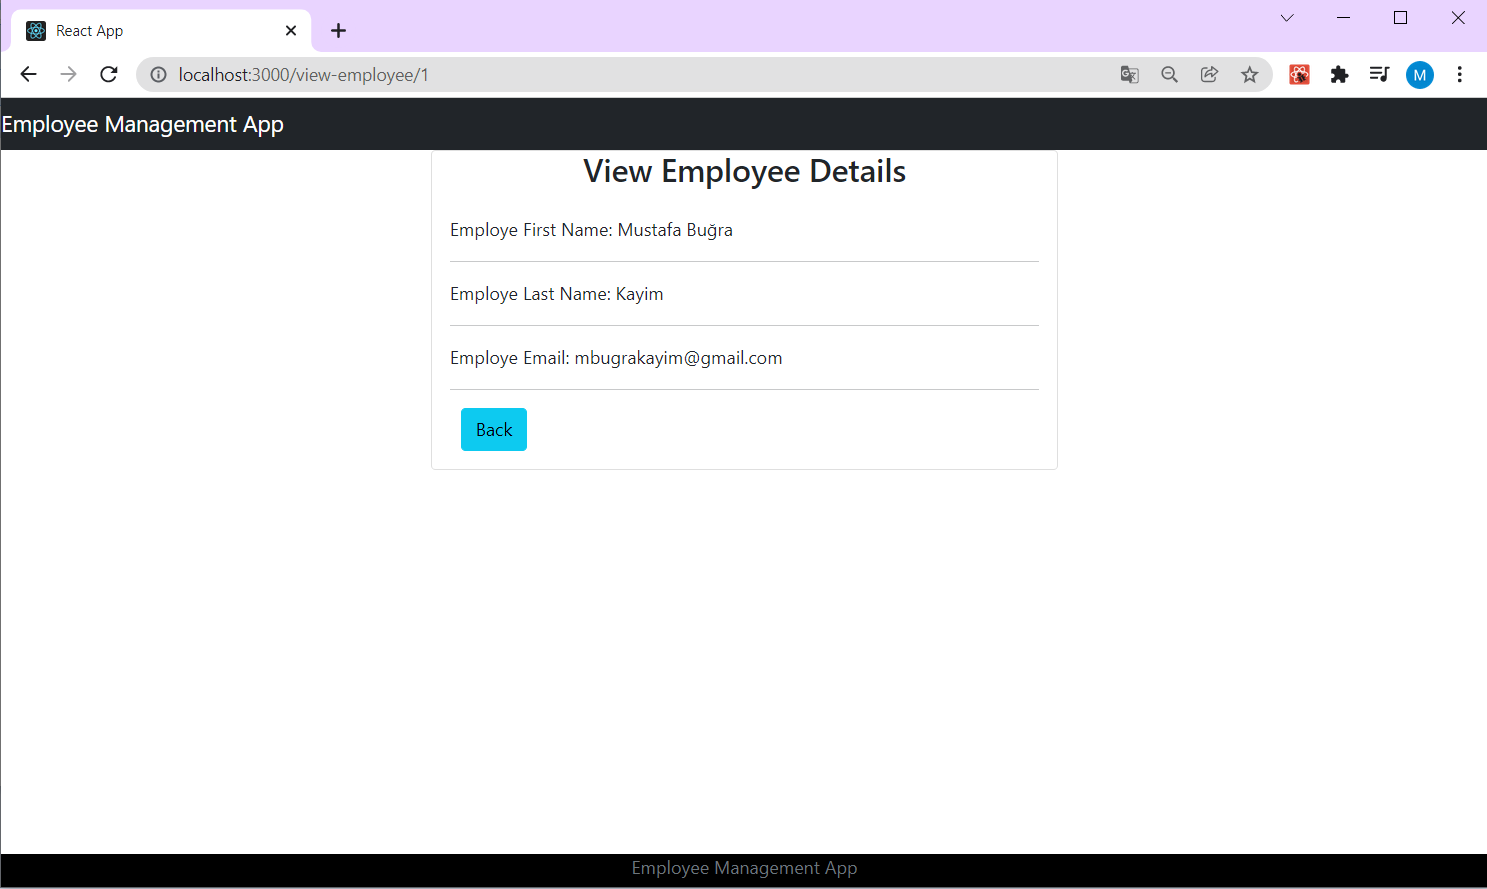The image size is (1487, 889).
Task: Toggle the bookmark star for this page
Action: [x=1249, y=74]
